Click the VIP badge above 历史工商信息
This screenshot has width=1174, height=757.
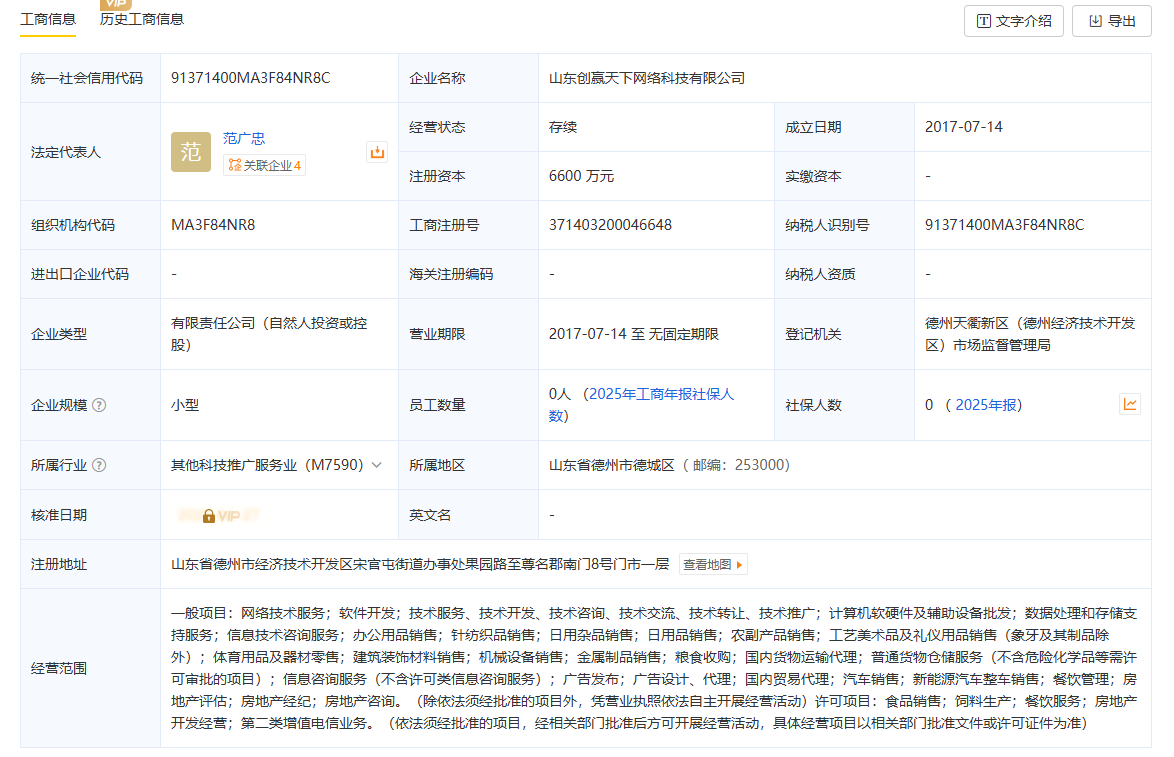115,4
